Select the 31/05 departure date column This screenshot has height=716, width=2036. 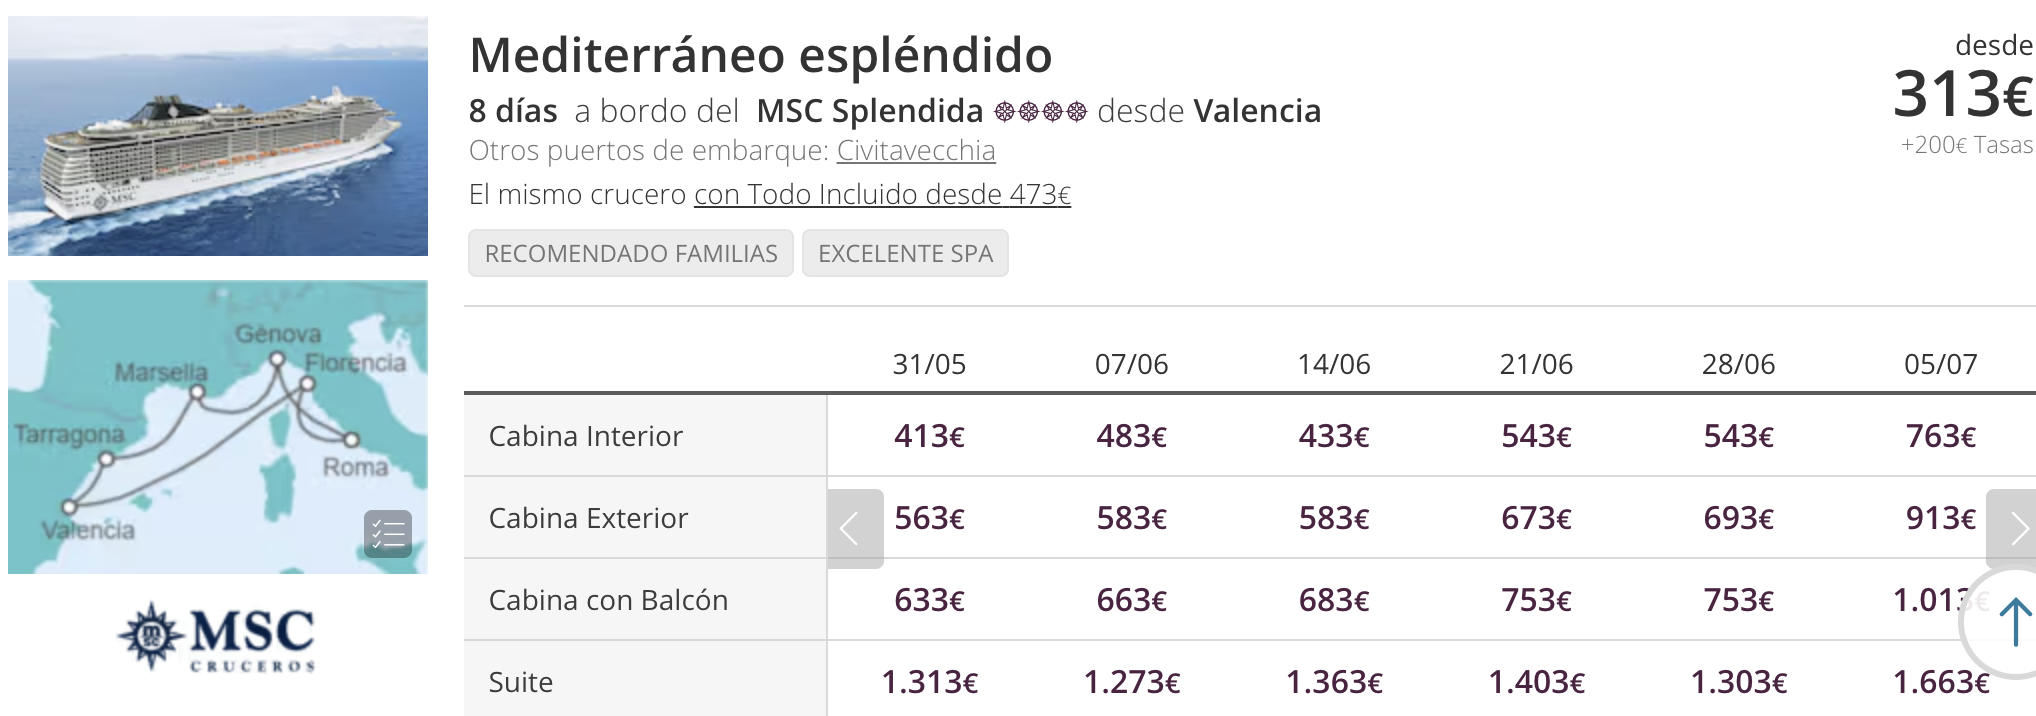coord(929,364)
